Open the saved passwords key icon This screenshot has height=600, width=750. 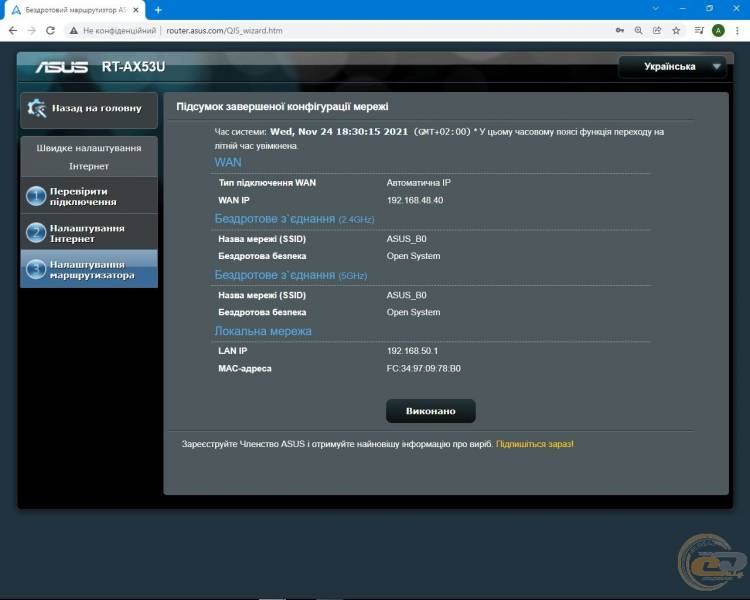pyautogui.click(x=619, y=31)
